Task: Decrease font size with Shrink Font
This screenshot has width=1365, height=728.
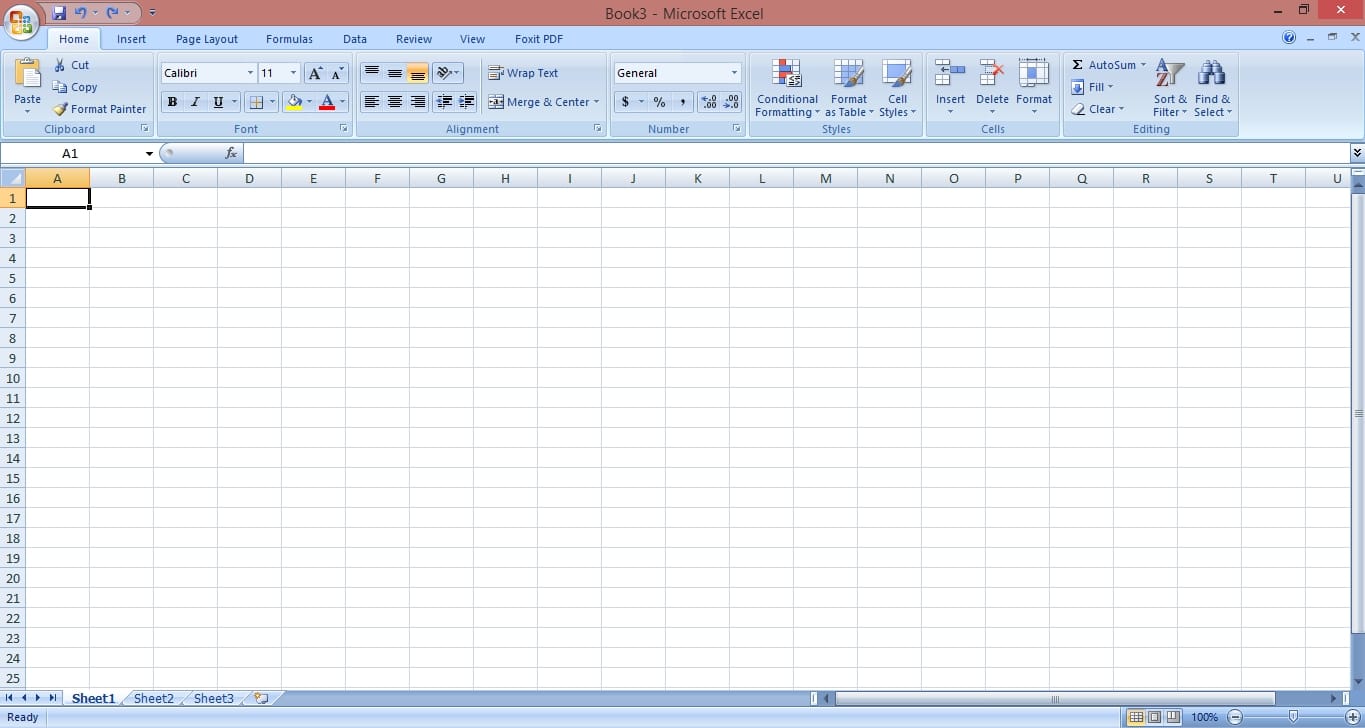Action: (x=337, y=73)
